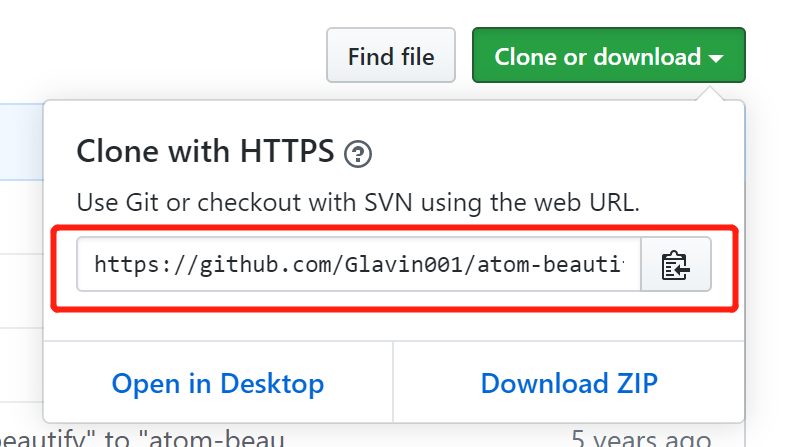Copy the clone URL to clipboard
Viewport: 795px width, 447px height.
[x=676, y=265]
